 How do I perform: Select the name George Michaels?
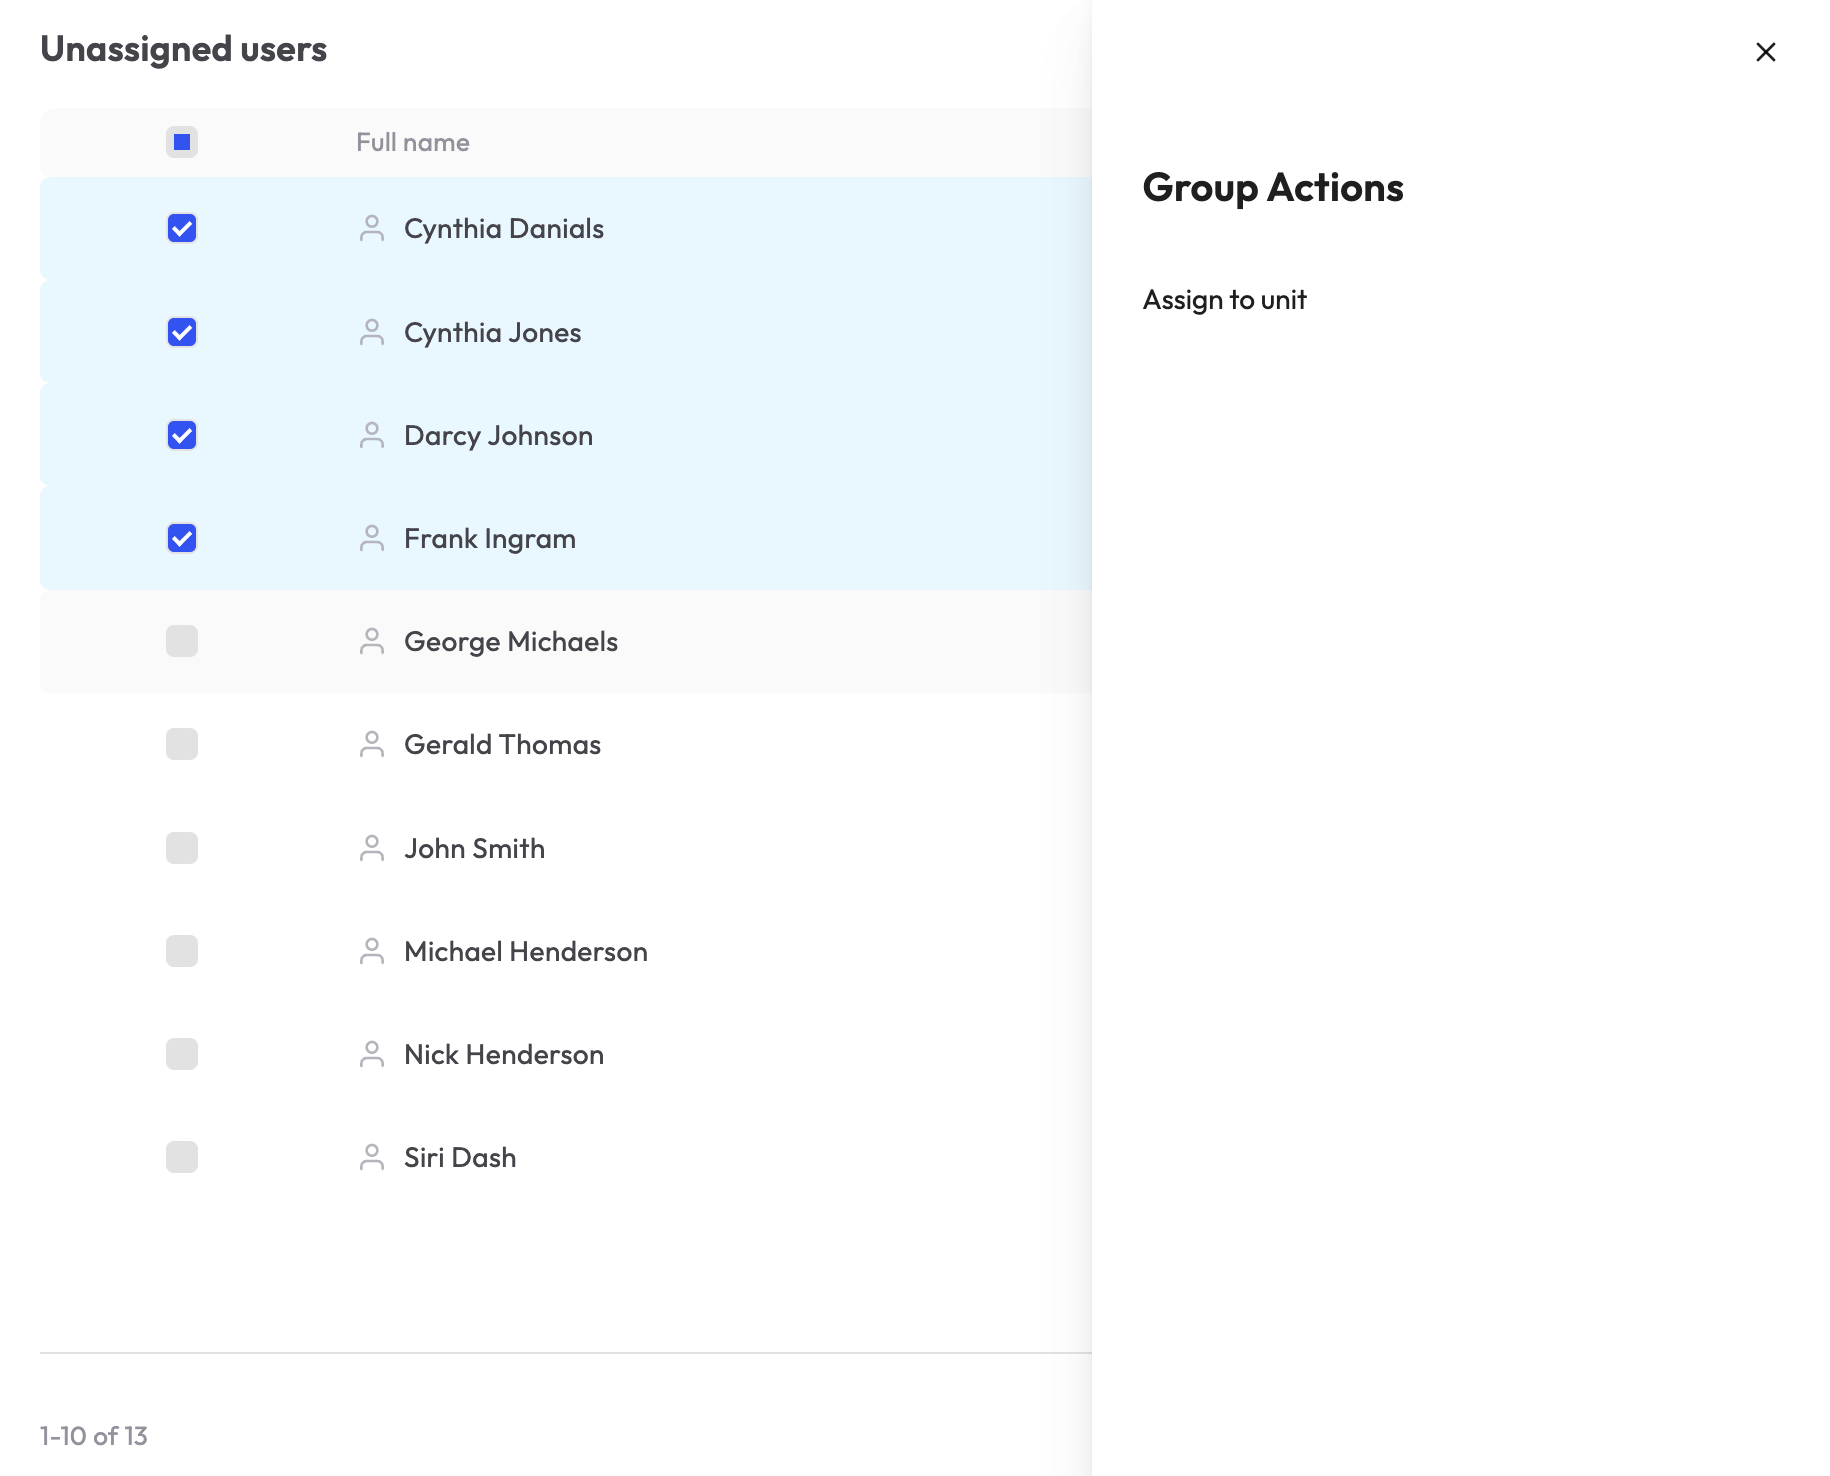pos(511,641)
